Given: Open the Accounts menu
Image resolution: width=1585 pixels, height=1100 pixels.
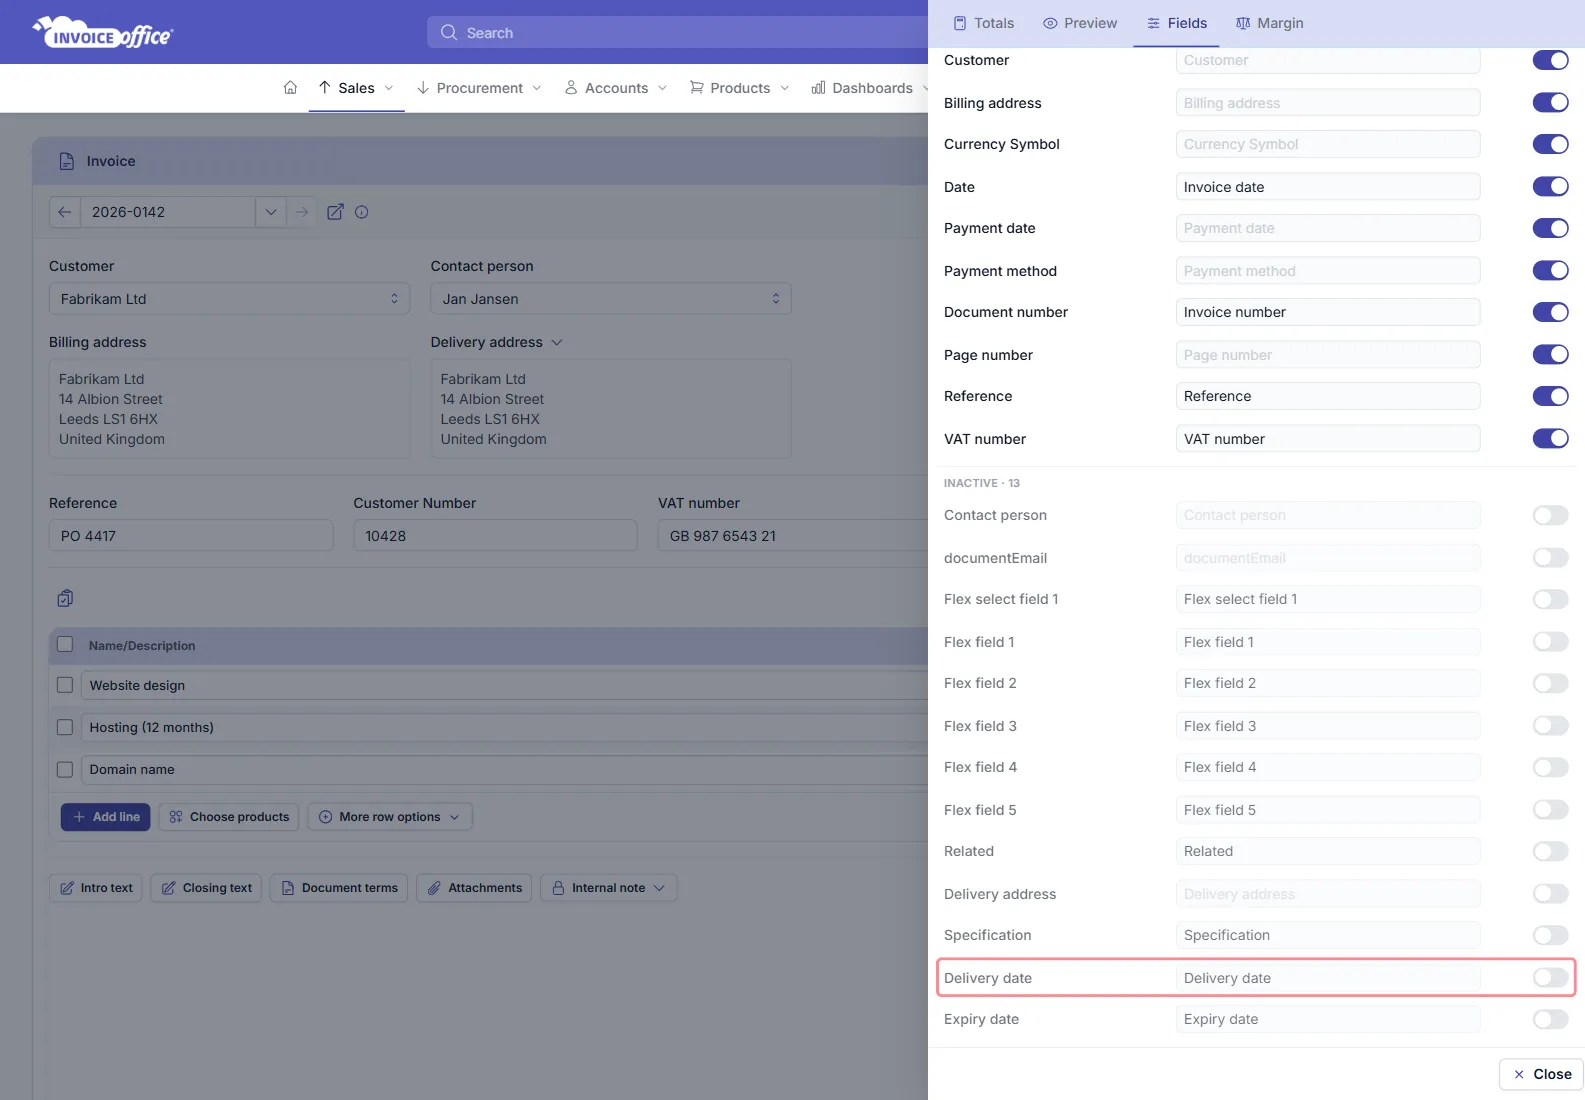Looking at the screenshot, I should 616,88.
